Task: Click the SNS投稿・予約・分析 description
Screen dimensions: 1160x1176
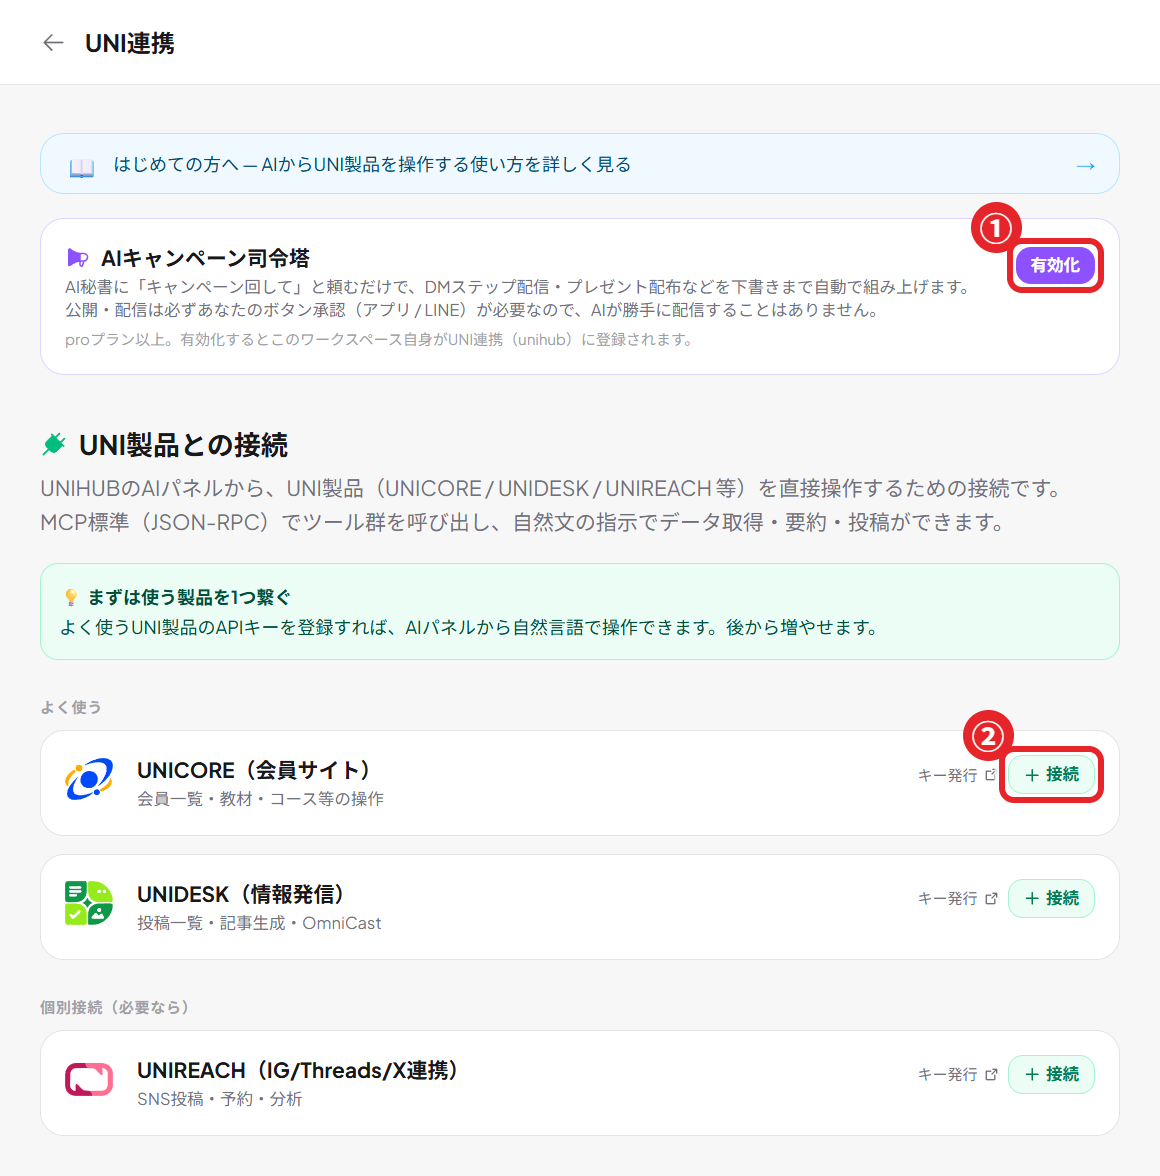Action: pos(220,1100)
